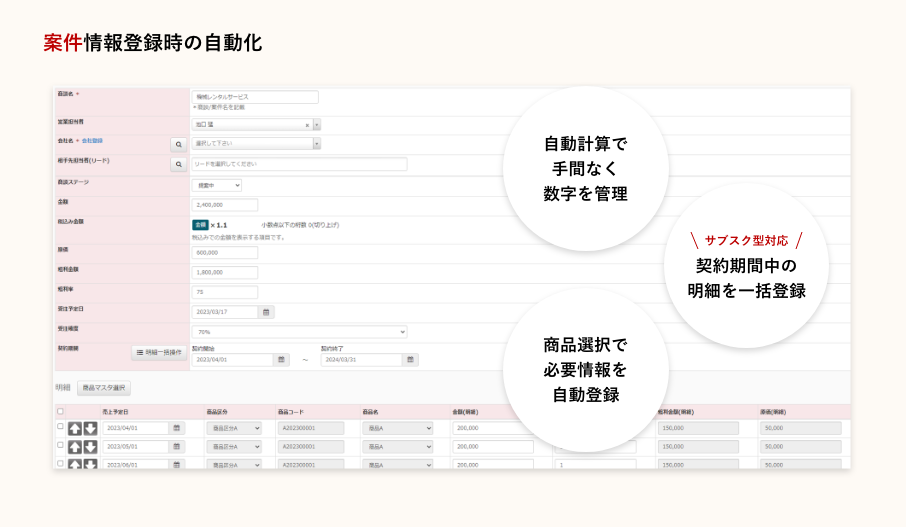Tick the checkbox for the 2023/05/01 row

[60, 445]
